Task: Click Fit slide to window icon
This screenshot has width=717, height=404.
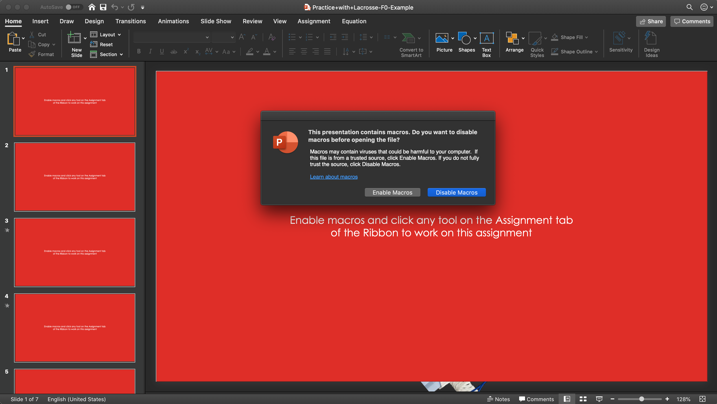Action: tap(702, 399)
